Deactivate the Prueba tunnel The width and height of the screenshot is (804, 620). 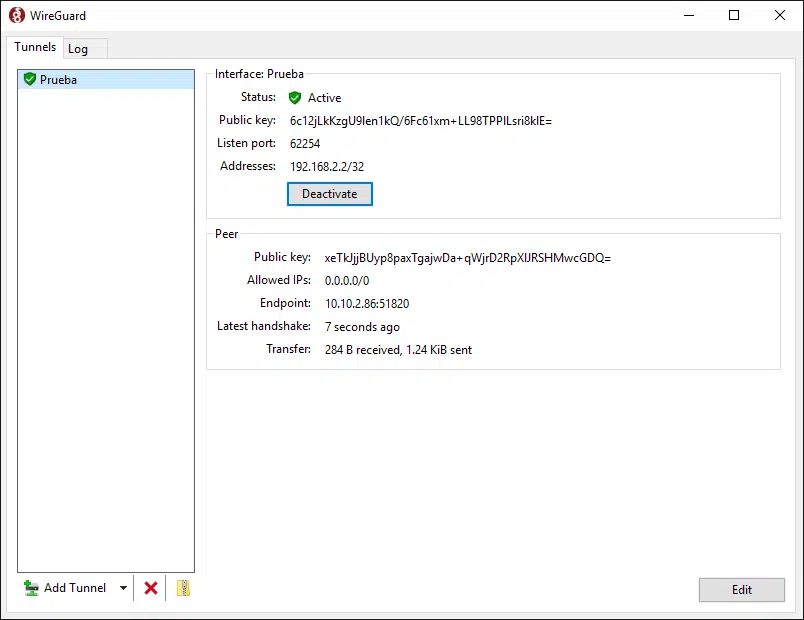(330, 194)
